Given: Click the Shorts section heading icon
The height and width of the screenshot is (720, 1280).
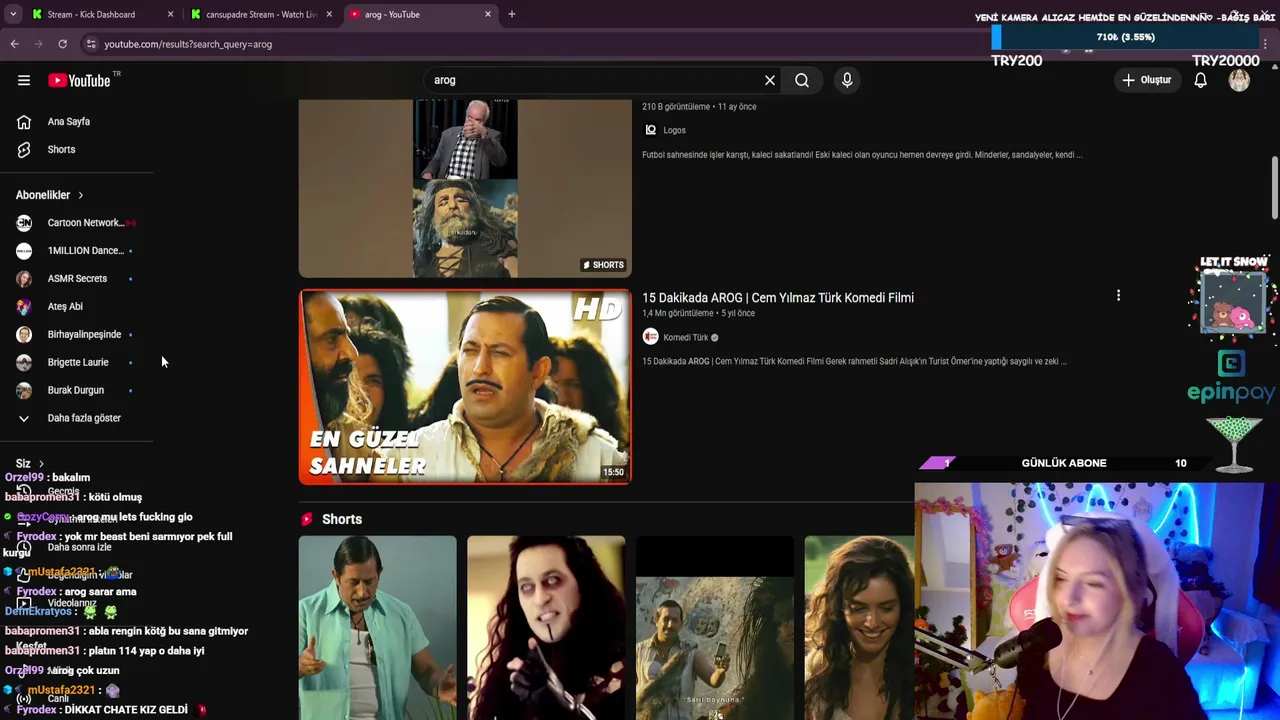Looking at the screenshot, I should pyautogui.click(x=307, y=519).
